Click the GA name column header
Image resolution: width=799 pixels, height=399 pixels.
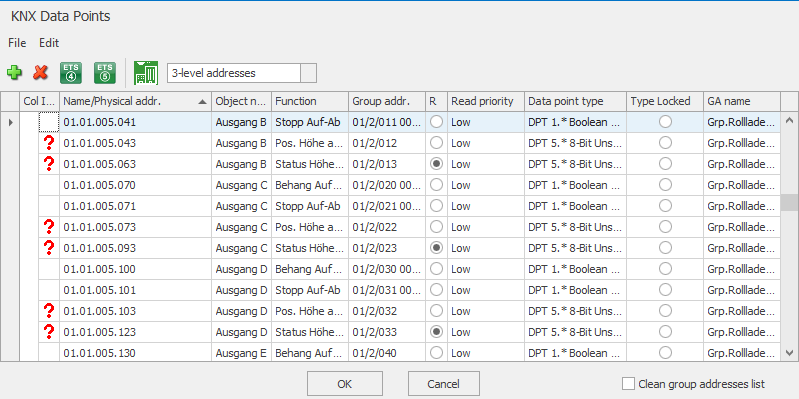742,101
